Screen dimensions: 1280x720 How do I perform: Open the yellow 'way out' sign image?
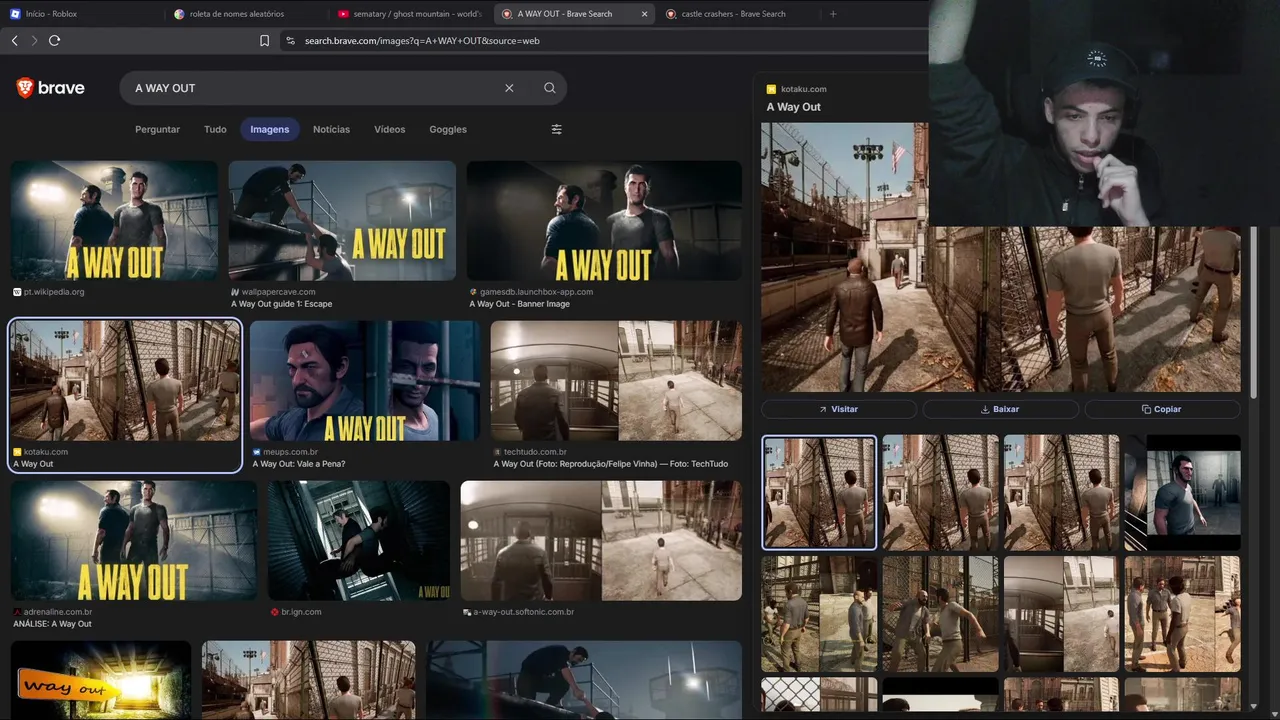101,680
